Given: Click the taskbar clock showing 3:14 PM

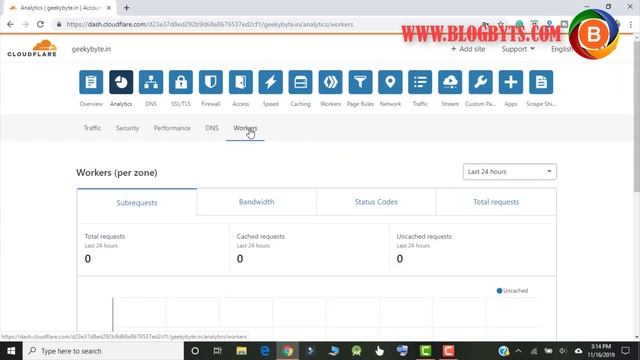Looking at the screenshot, I should (x=601, y=351).
